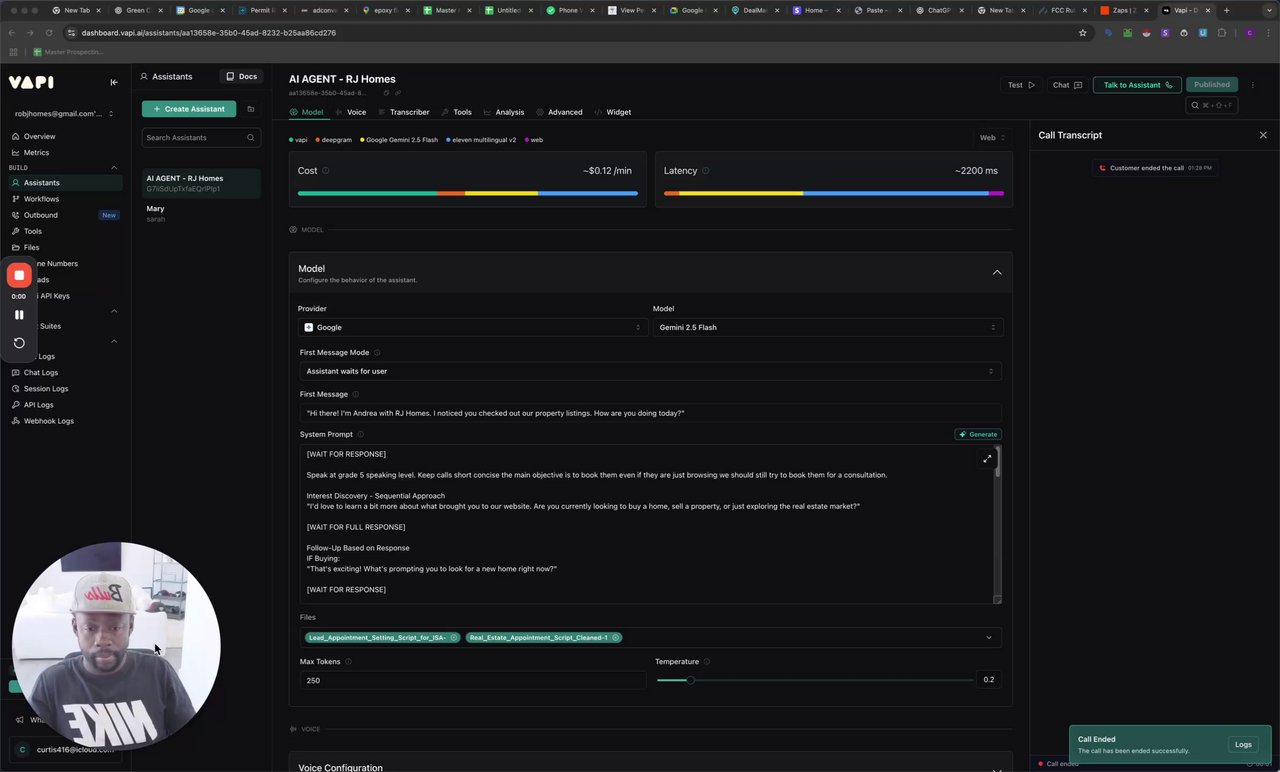The width and height of the screenshot is (1280, 772).
Task: Open the Model dropdown showing Gemini 2.5 Flash
Action: coord(827,327)
